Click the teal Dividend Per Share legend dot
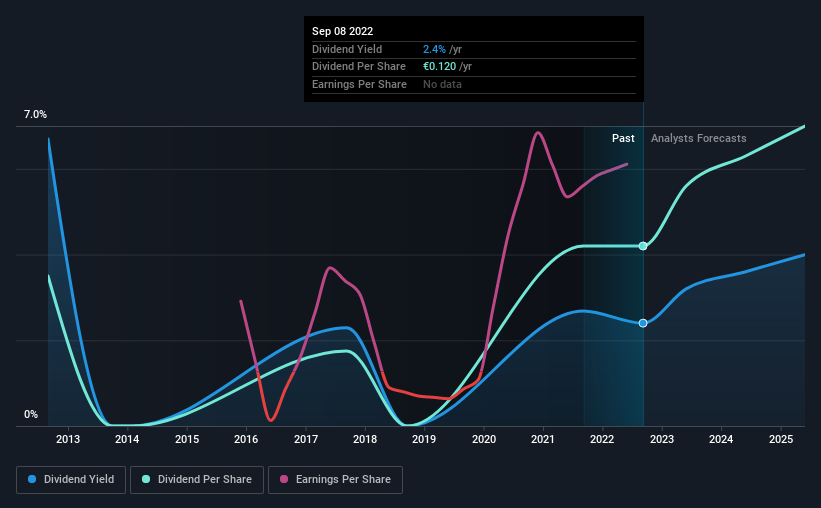The width and height of the screenshot is (821, 508). tap(146, 479)
